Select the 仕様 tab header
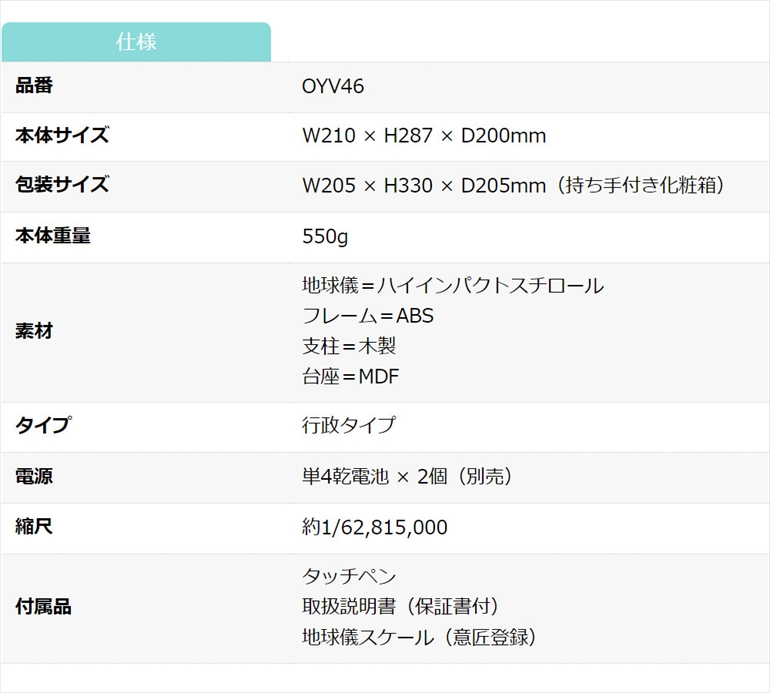The height and width of the screenshot is (693, 770). click(136, 42)
